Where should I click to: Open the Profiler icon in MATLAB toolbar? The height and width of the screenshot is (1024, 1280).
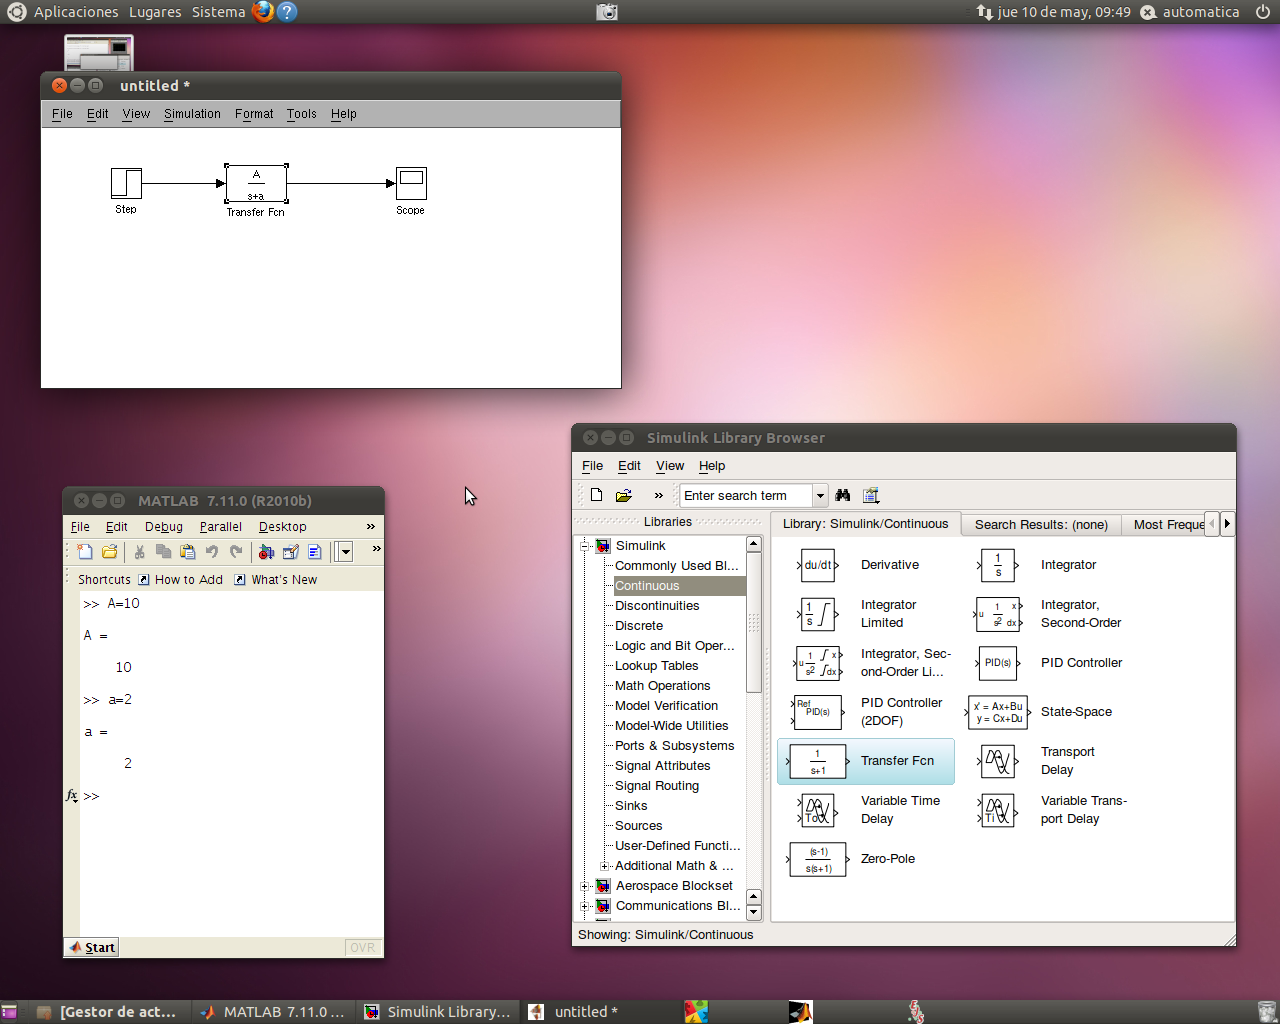315,551
